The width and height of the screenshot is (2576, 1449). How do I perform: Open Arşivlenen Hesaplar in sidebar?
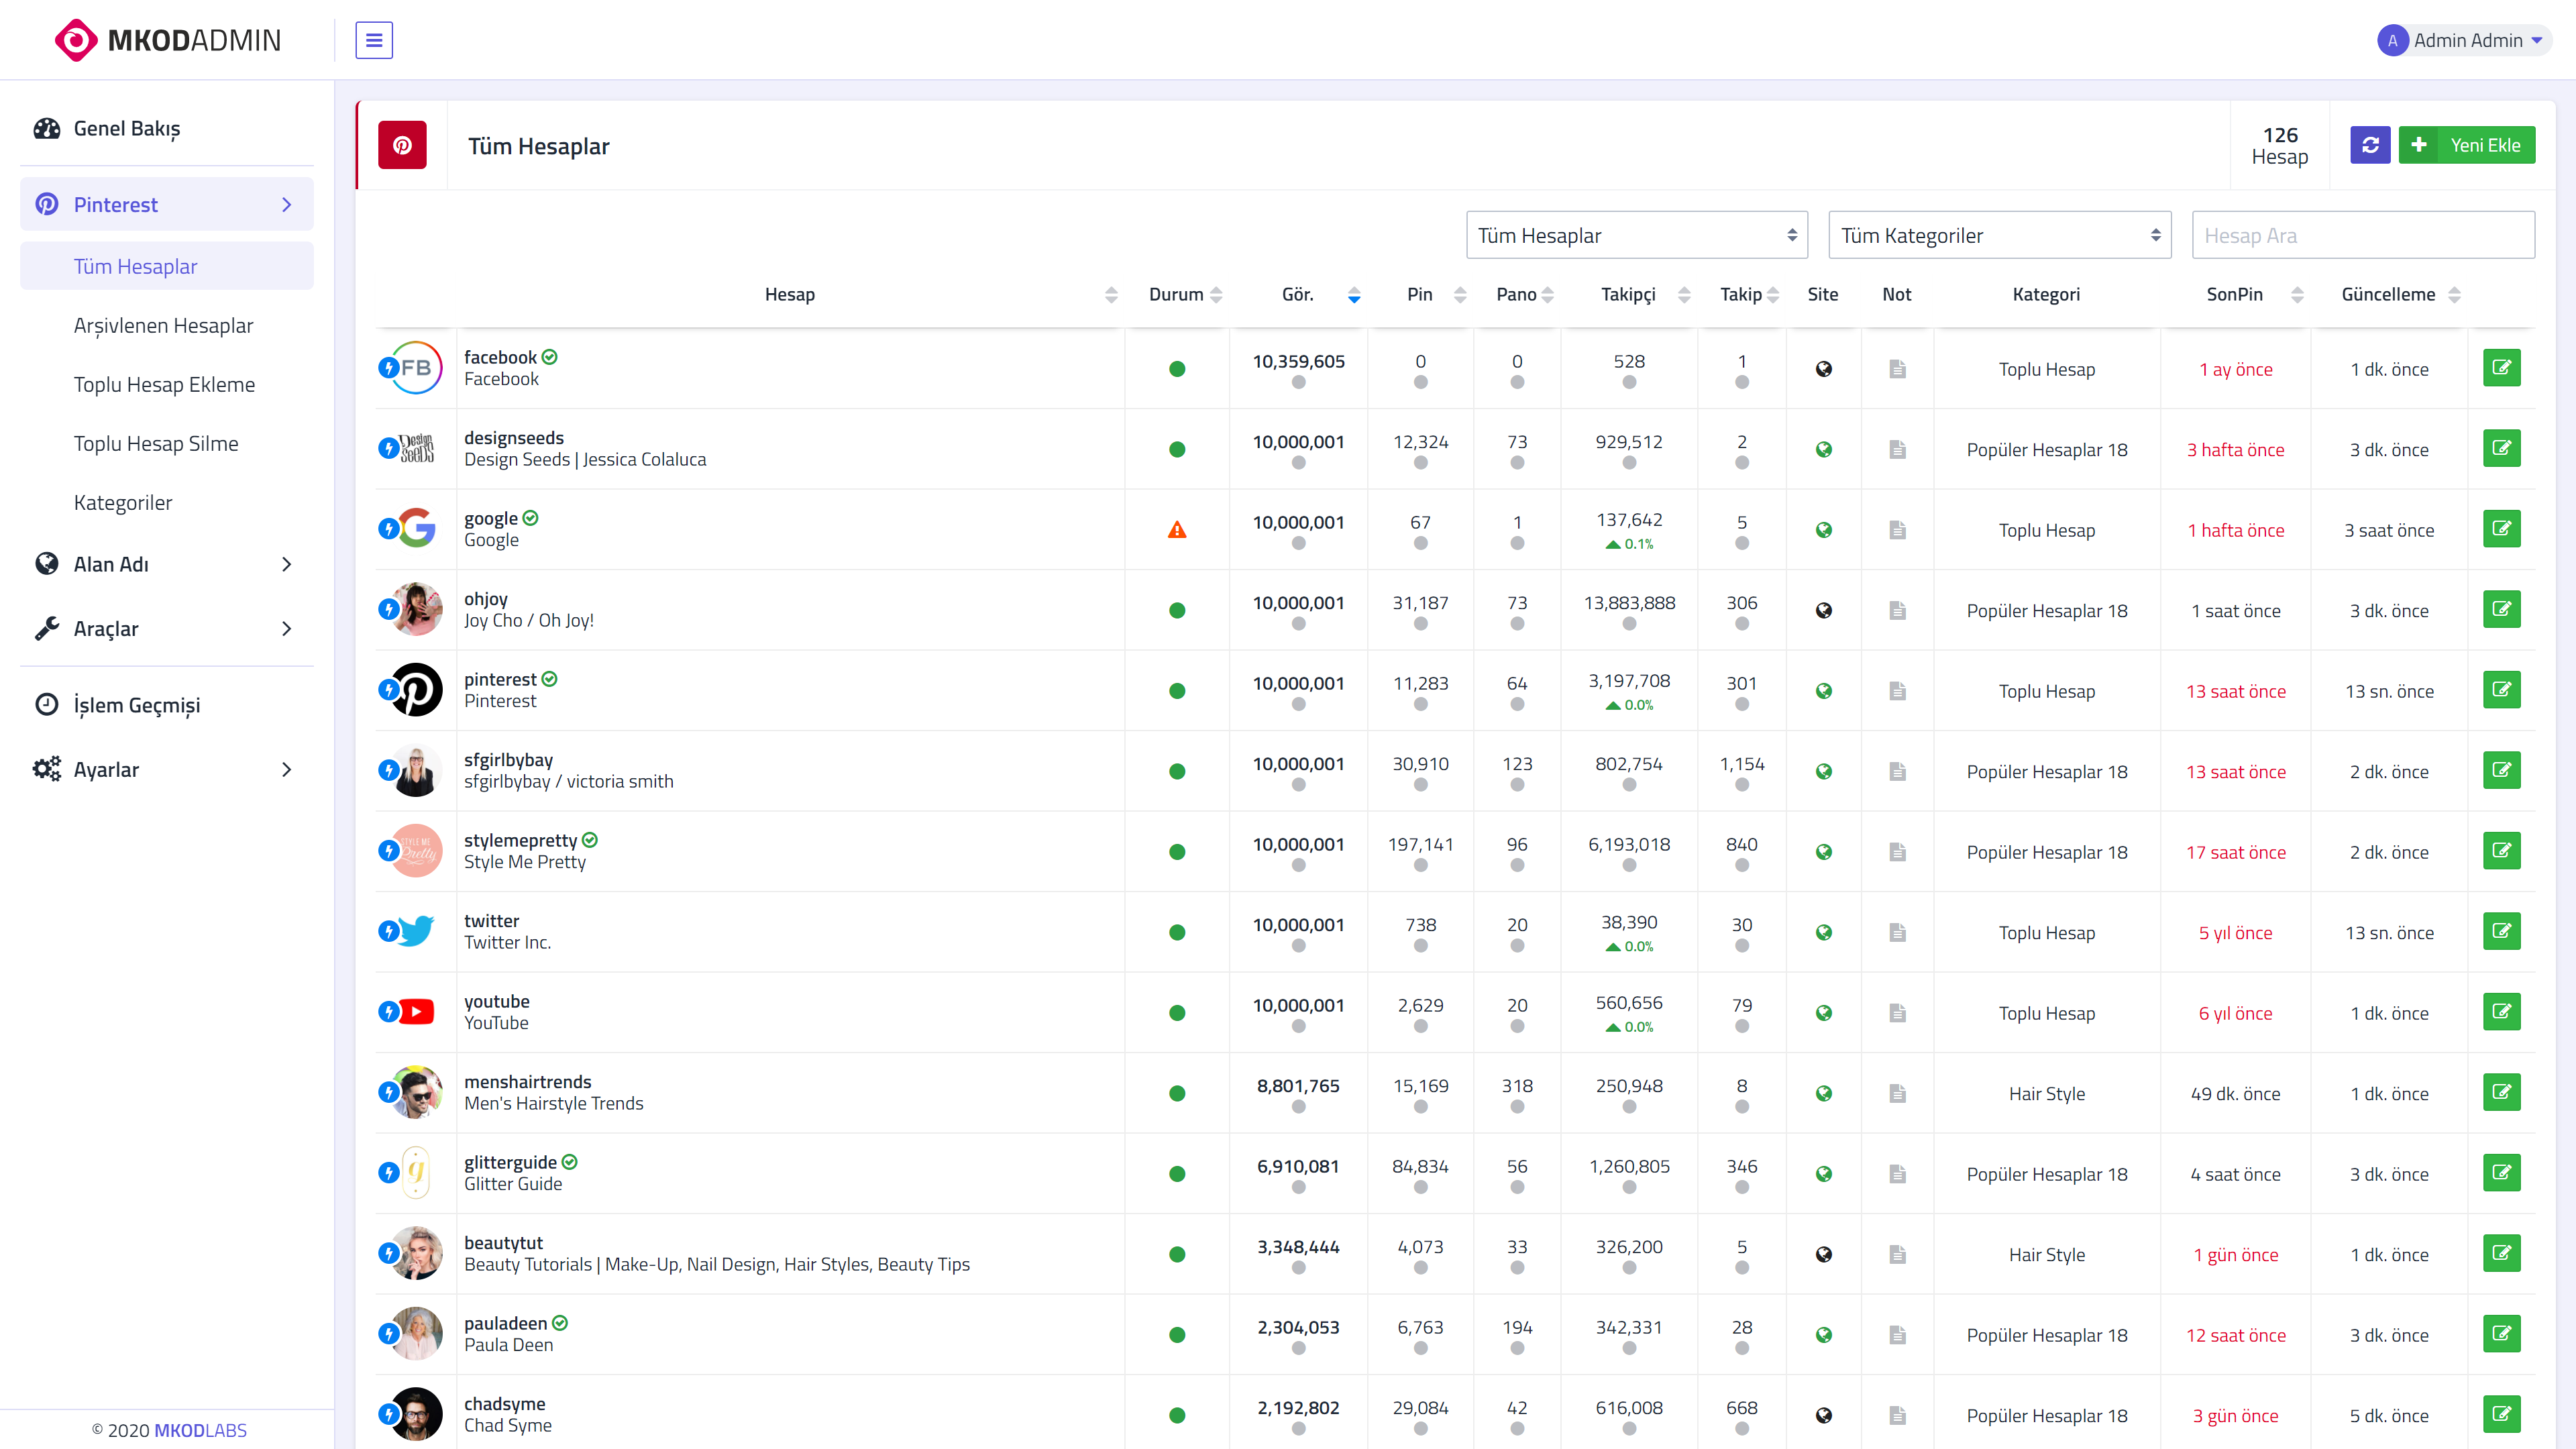(x=163, y=325)
